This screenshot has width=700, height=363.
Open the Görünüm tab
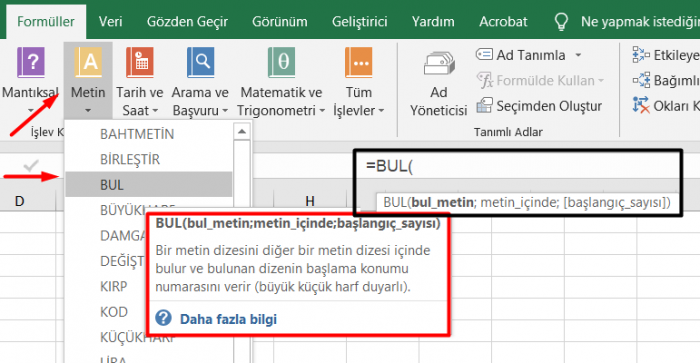click(279, 21)
